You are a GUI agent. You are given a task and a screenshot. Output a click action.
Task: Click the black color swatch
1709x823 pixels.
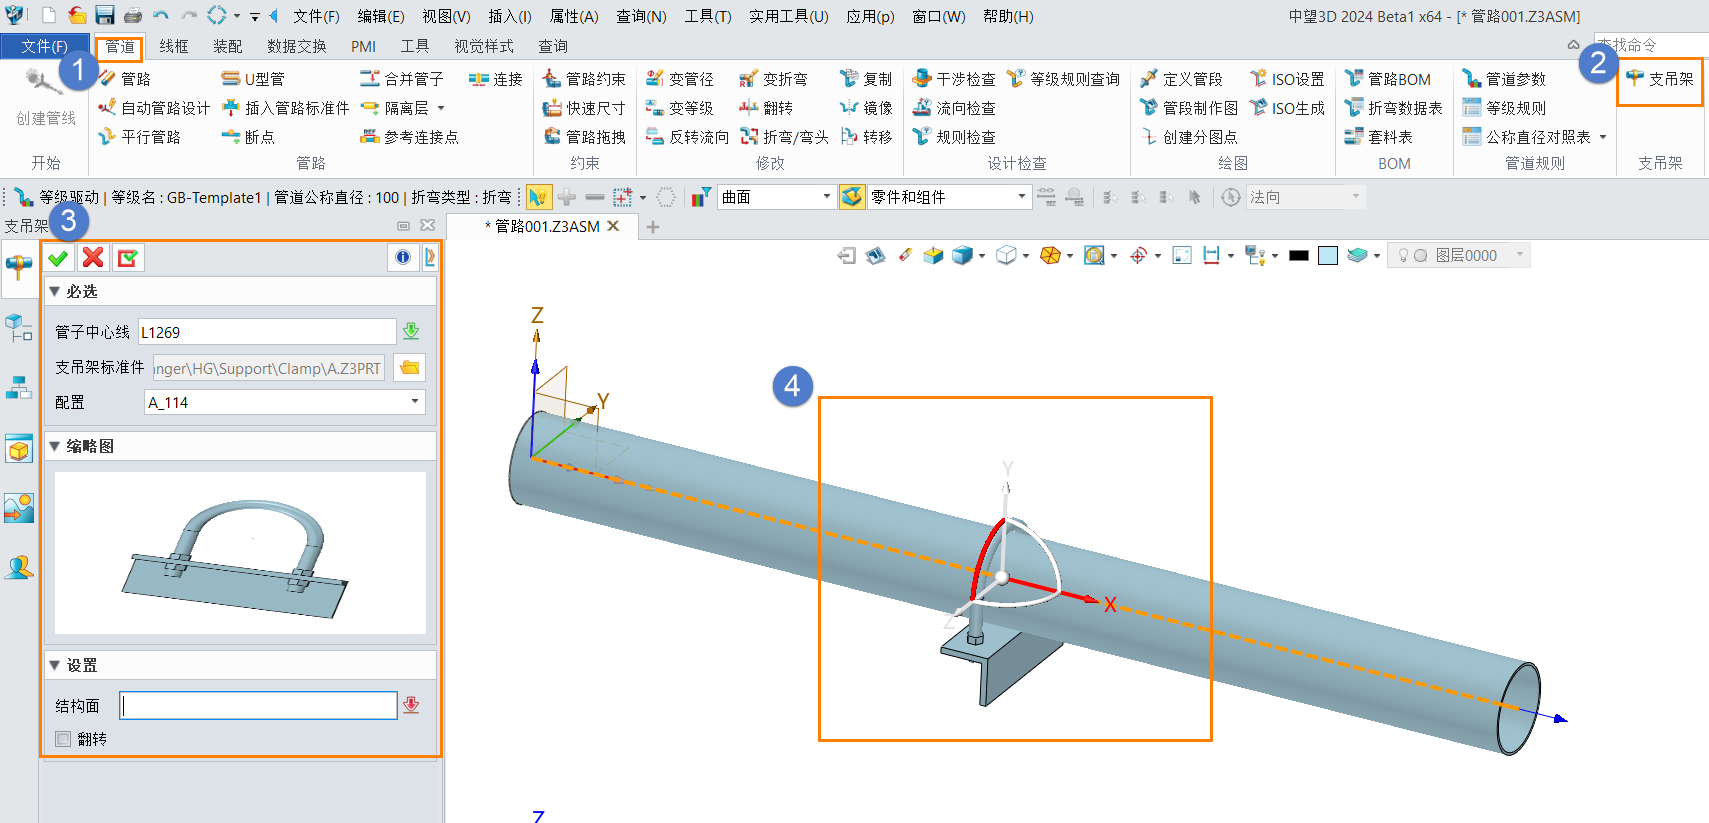pyautogui.click(x=1299, y=255)
